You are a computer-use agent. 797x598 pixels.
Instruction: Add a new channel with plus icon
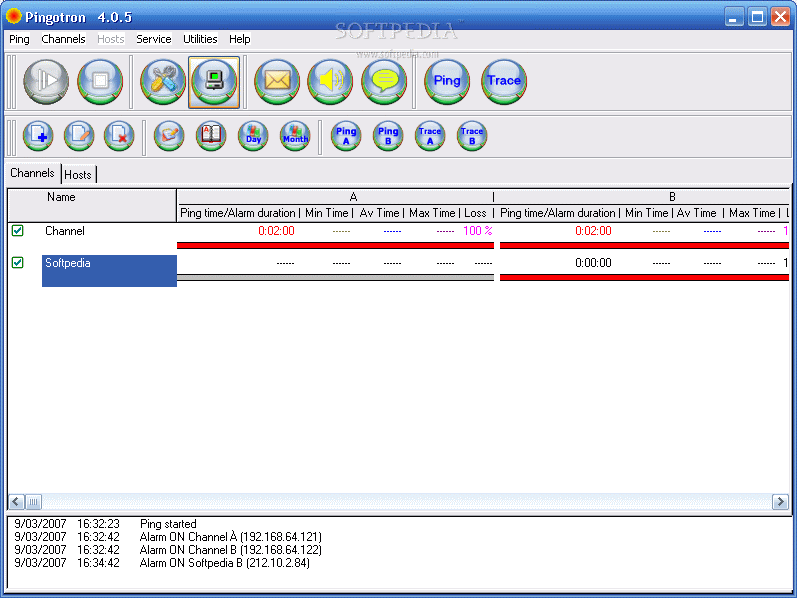38,136
